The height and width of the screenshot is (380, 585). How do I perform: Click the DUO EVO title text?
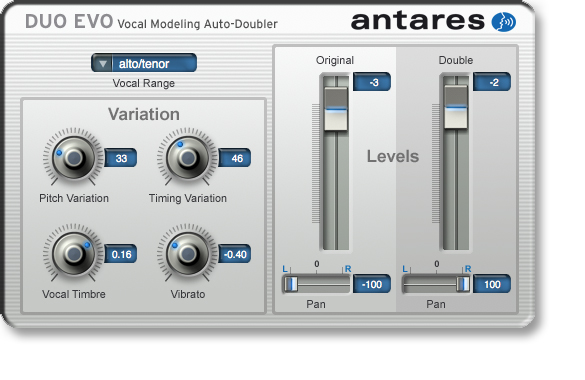pos(69,21)
